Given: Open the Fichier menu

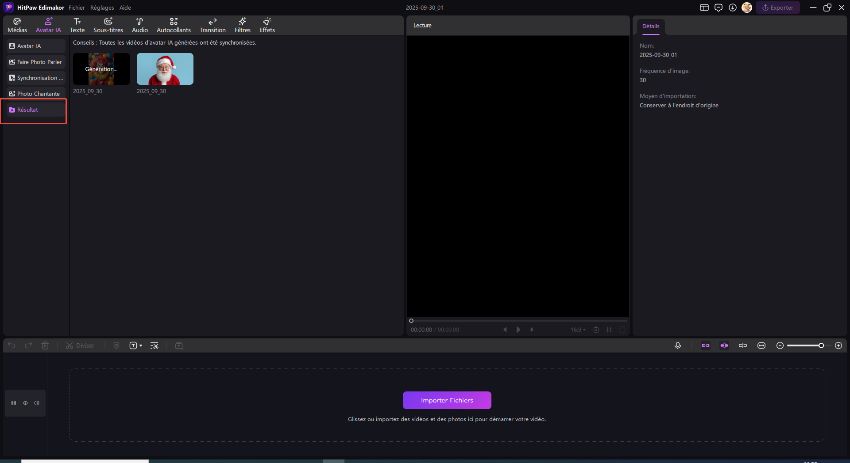Looking at the screenshot, I should [x=77, y=7].
